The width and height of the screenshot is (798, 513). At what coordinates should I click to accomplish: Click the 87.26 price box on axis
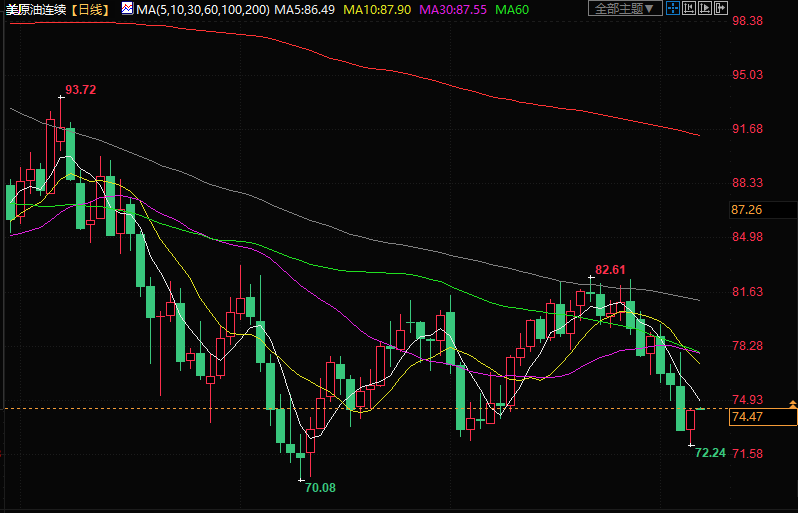[747, 210]
